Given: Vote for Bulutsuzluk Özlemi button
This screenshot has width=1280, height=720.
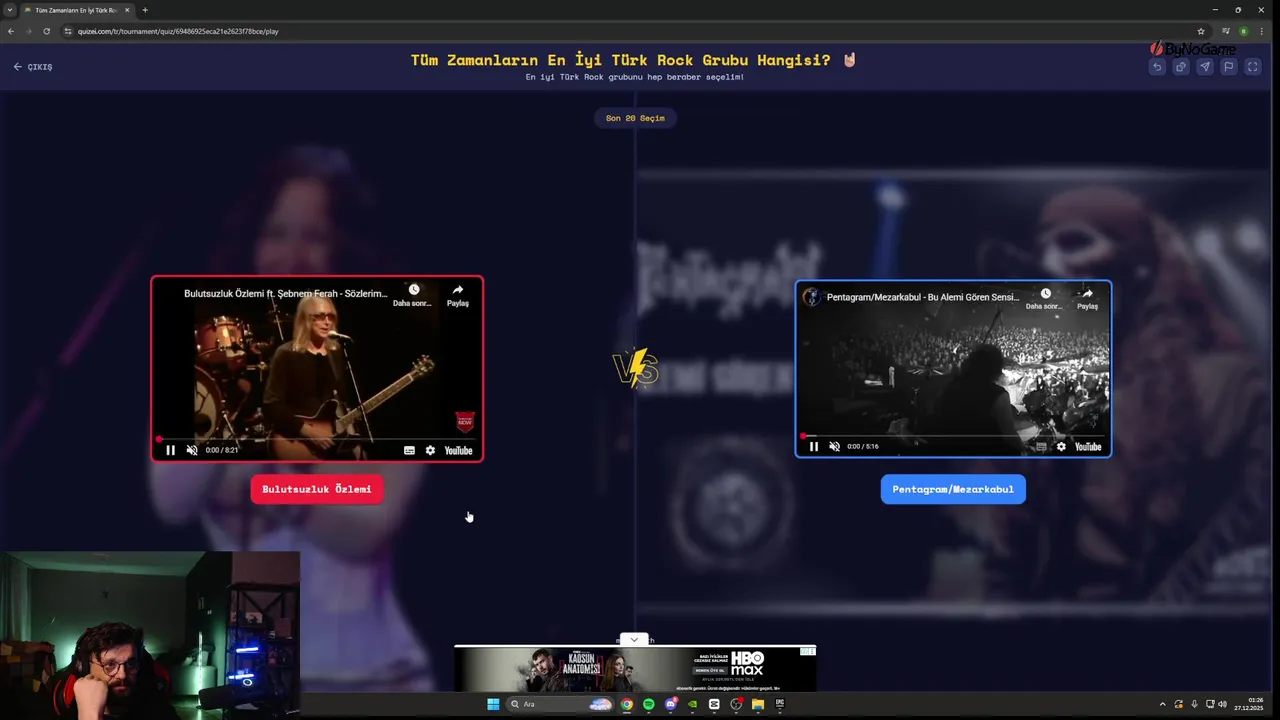Looking at the screenshot, I should 317,489.
